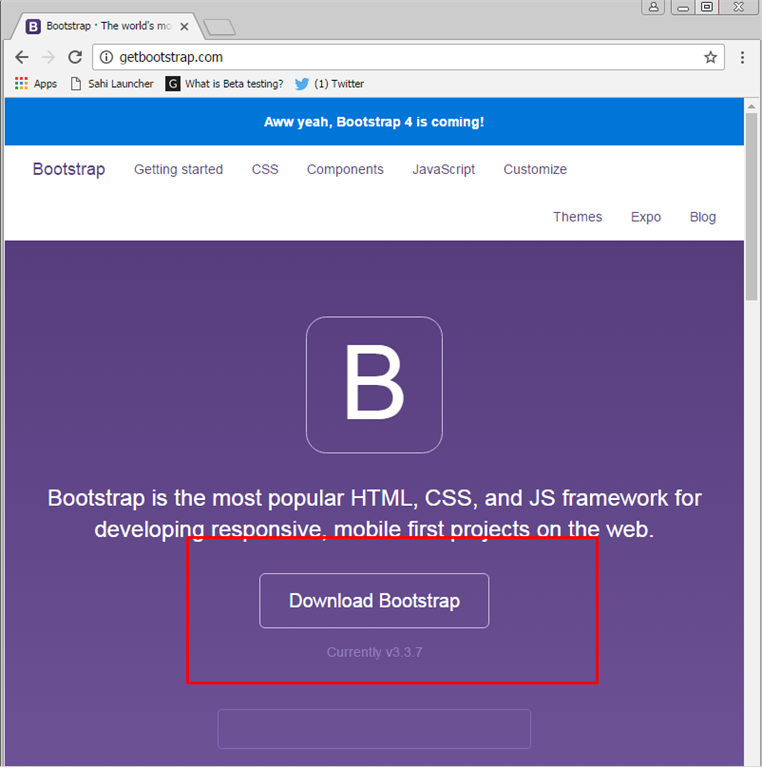Open the JavaScript nav item

click(x=444, y=169)
